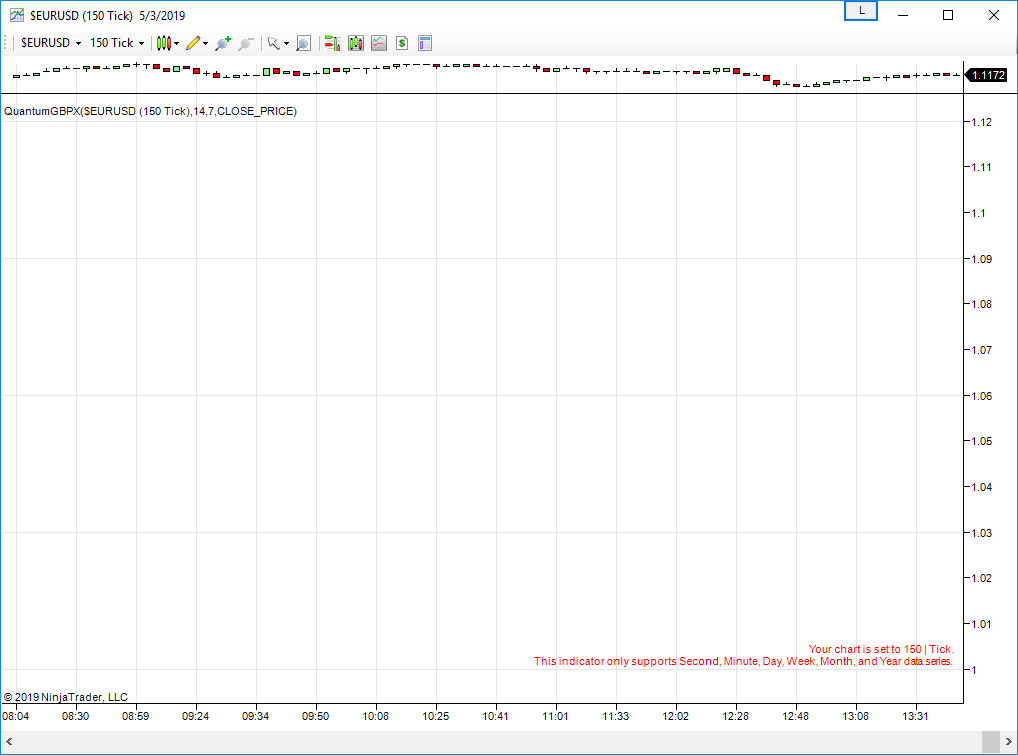This screenshot has width=1018, height=755.
Task: Click the L link button in title bar
Action: pos(861,11)
